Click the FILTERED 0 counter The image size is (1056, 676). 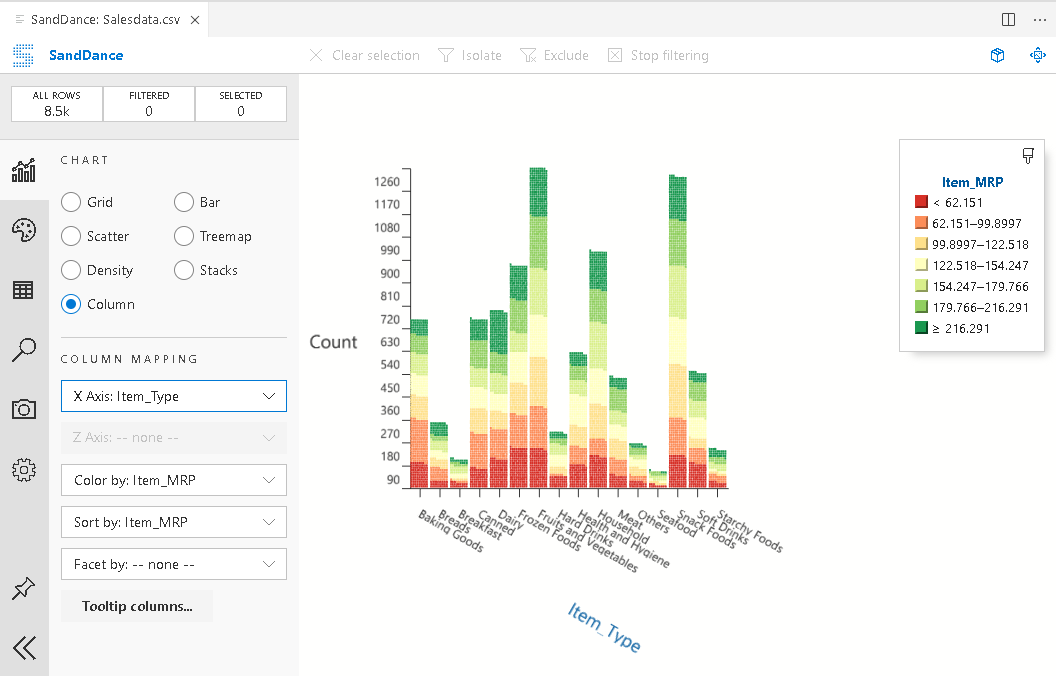coord(149,104)
